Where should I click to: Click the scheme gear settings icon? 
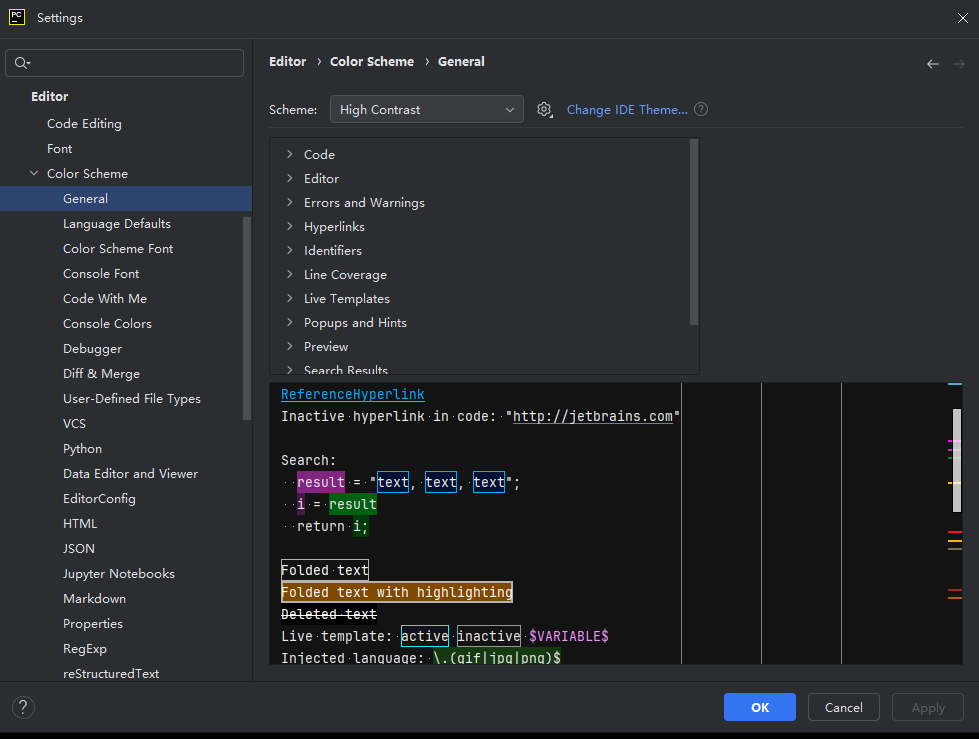pos(544,110)
